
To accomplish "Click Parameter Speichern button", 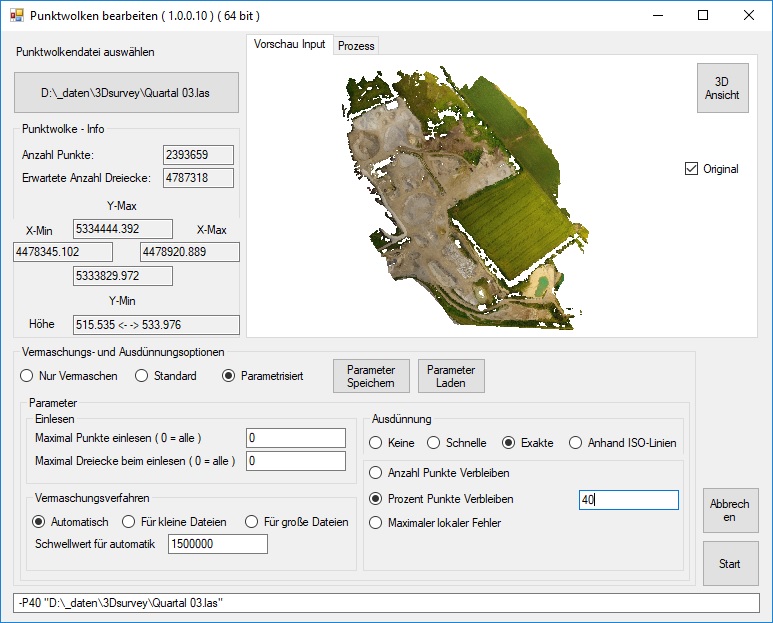I will click(371, 376).
